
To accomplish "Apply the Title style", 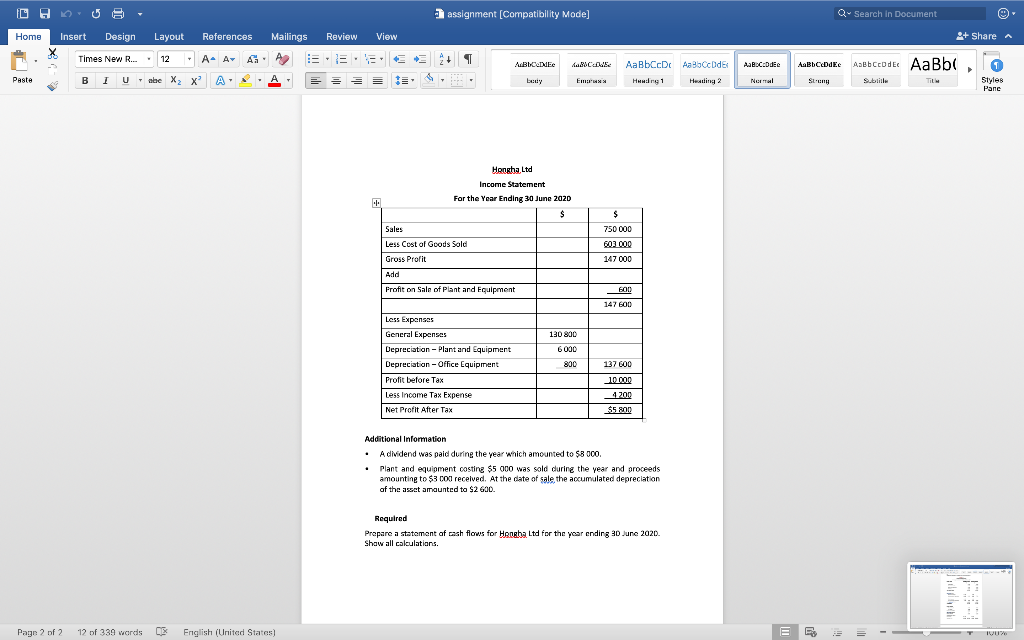I will [x=933, y=70].
